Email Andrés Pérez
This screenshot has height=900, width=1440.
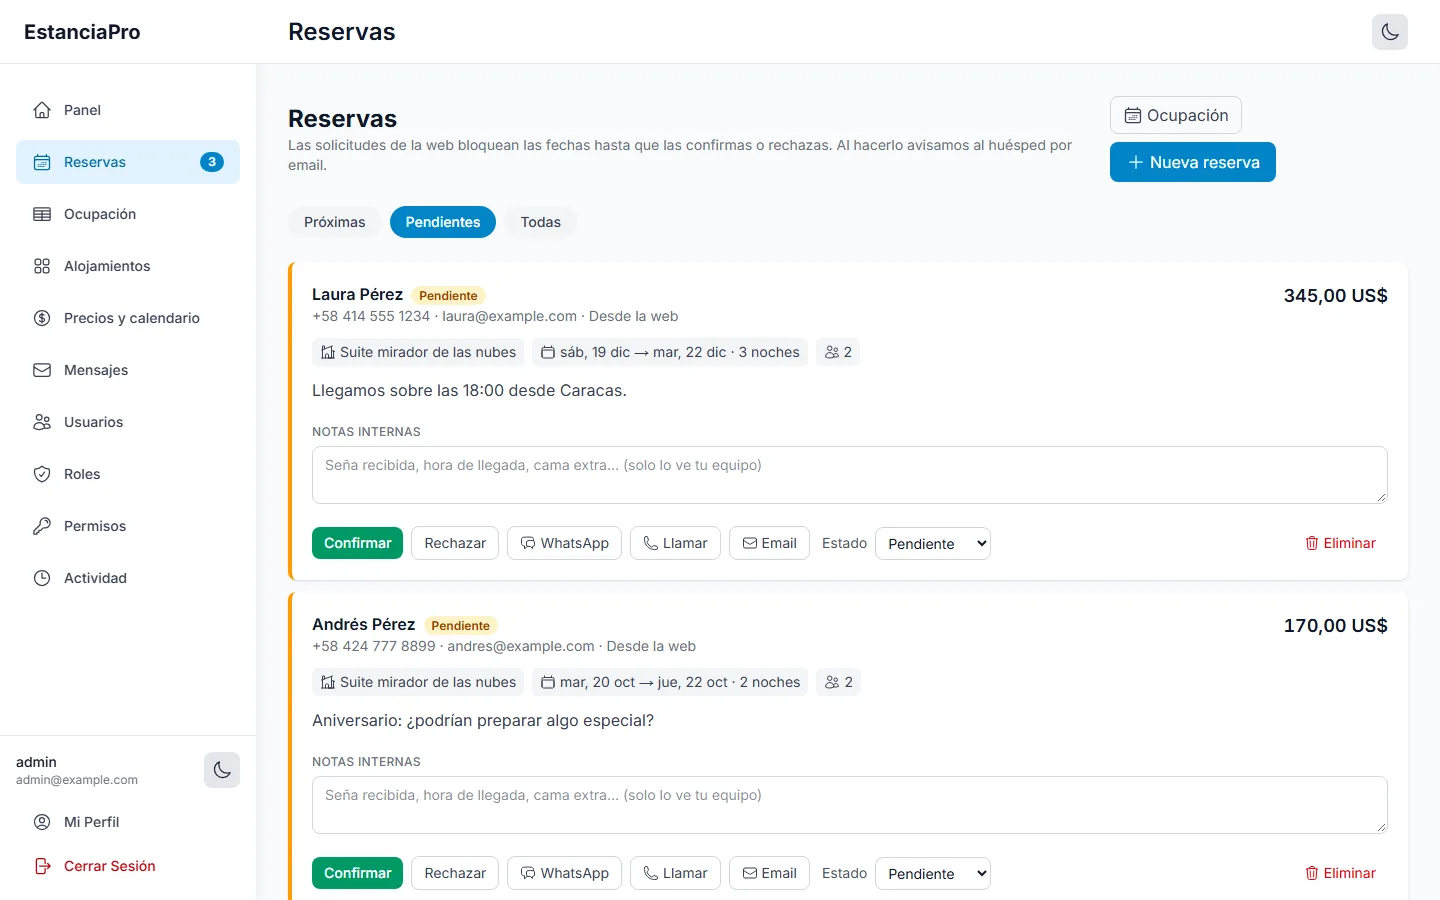point(769,873)
